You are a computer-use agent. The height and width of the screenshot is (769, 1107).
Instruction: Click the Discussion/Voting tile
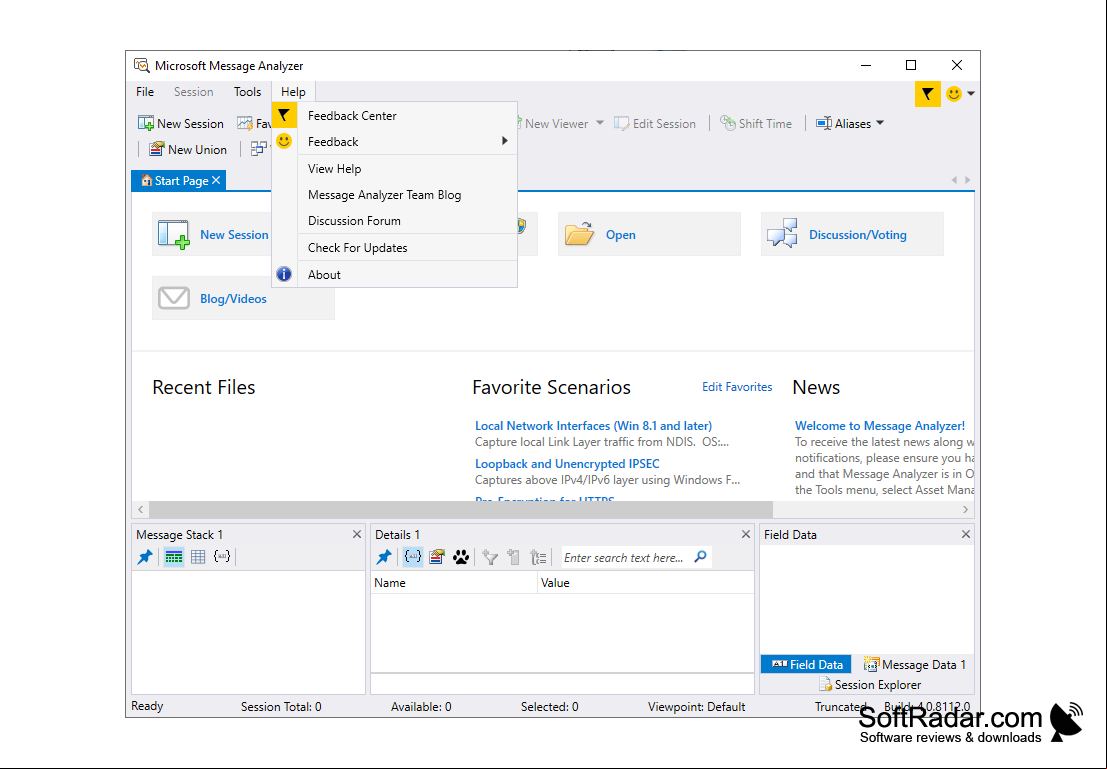(x=852, y=234)
